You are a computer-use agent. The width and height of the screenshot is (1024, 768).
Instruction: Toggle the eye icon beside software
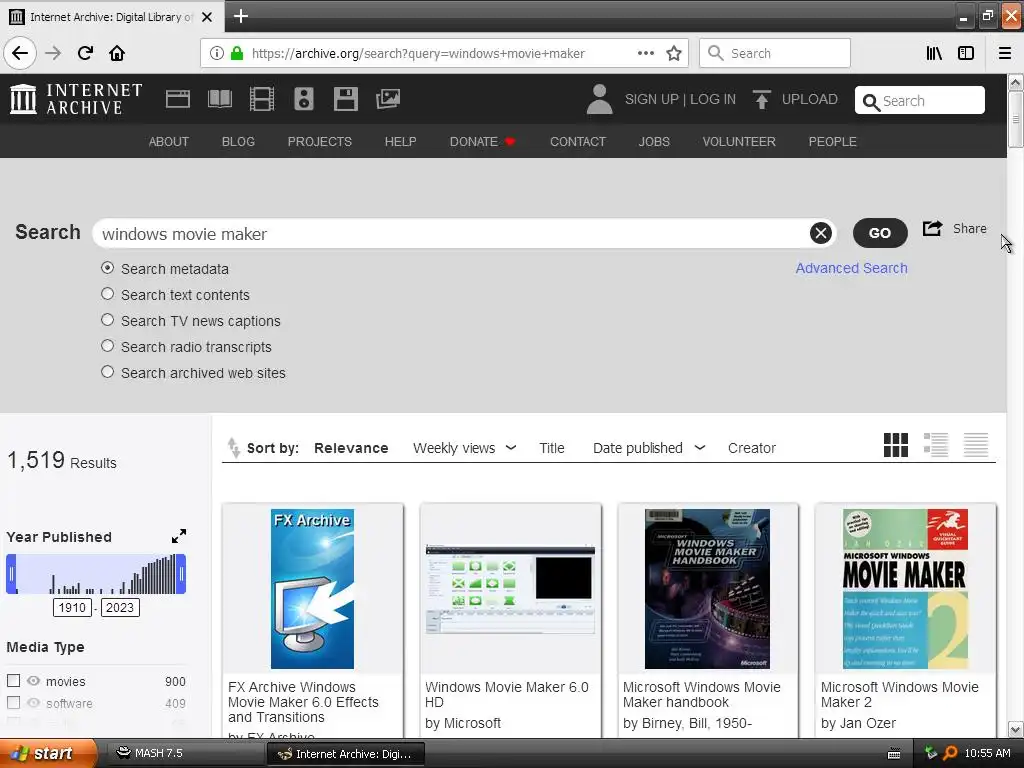pos(33,703)
